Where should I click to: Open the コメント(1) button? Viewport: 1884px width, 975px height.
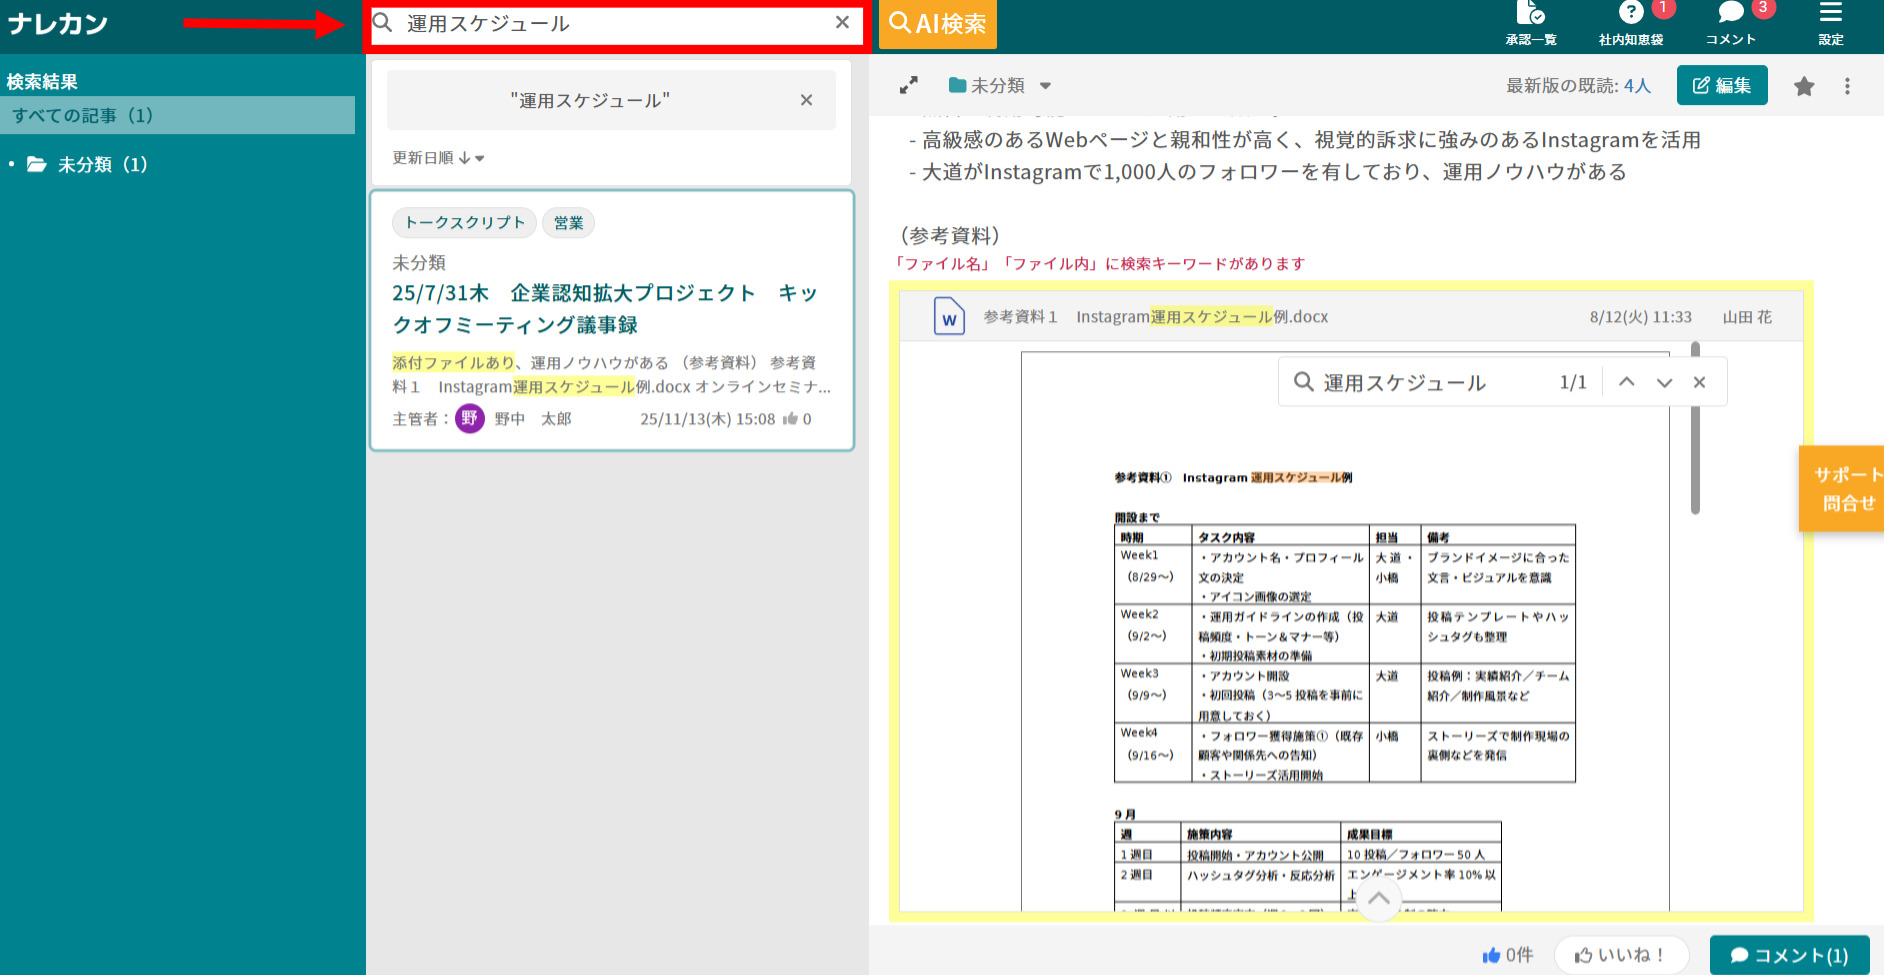tap(1790, 955)
